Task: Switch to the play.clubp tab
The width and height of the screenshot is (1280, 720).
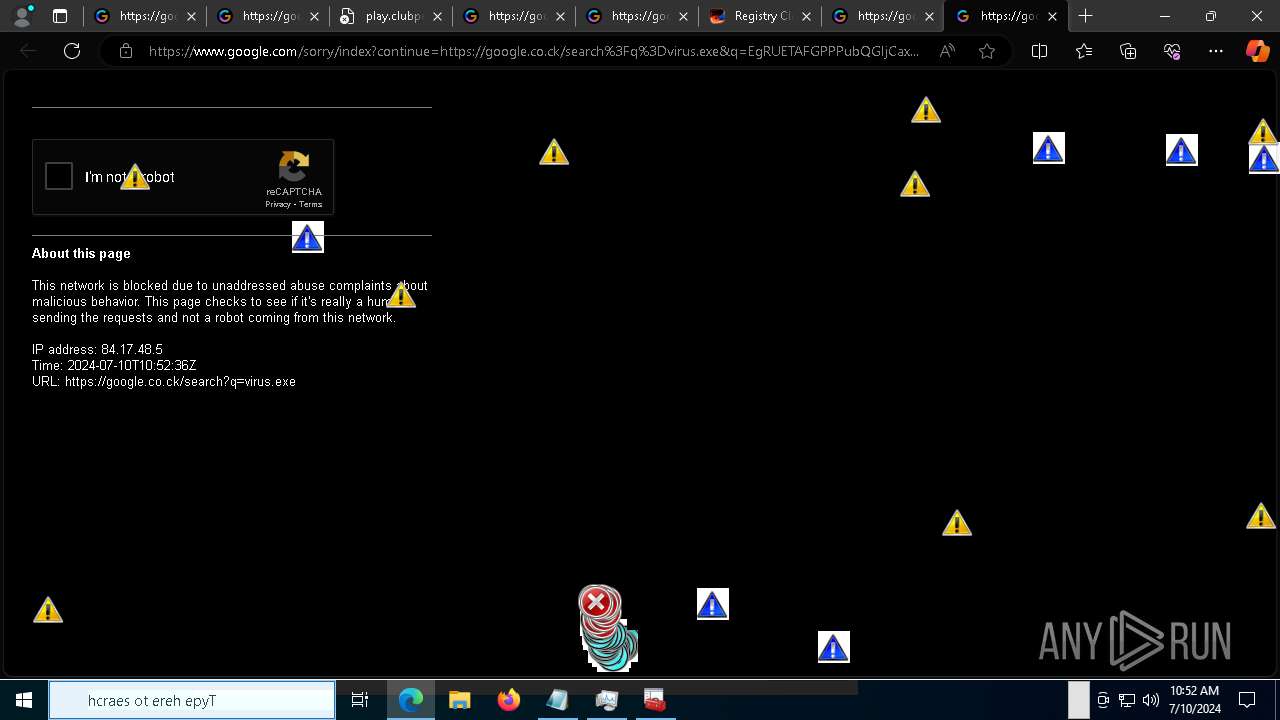Action: coord(391,16)
